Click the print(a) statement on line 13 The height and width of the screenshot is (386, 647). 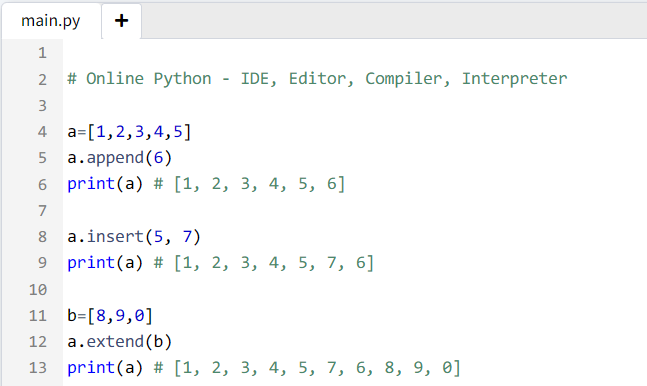point(105,368)
